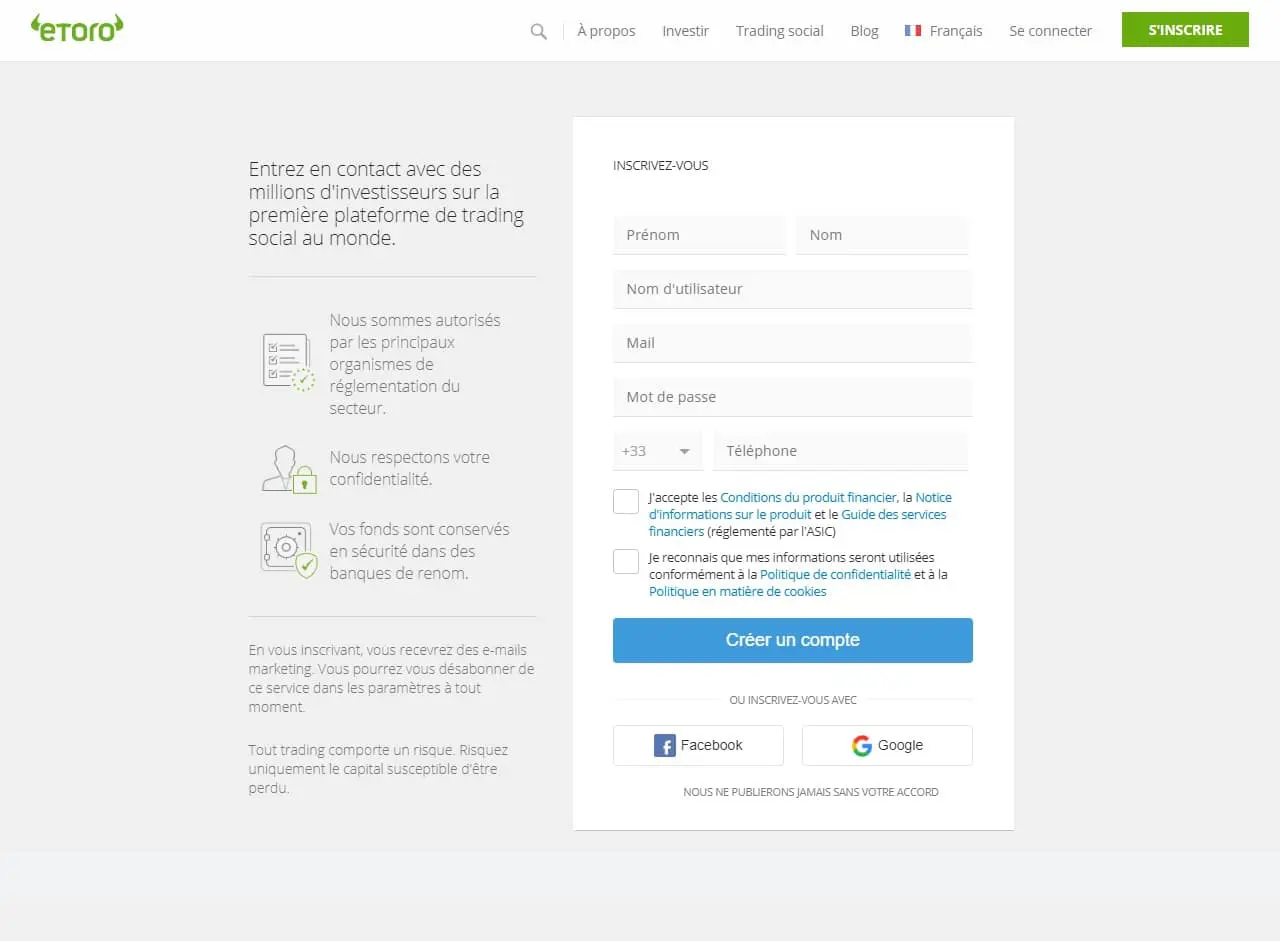Click the regulation document badge icon

click(287, 362)
